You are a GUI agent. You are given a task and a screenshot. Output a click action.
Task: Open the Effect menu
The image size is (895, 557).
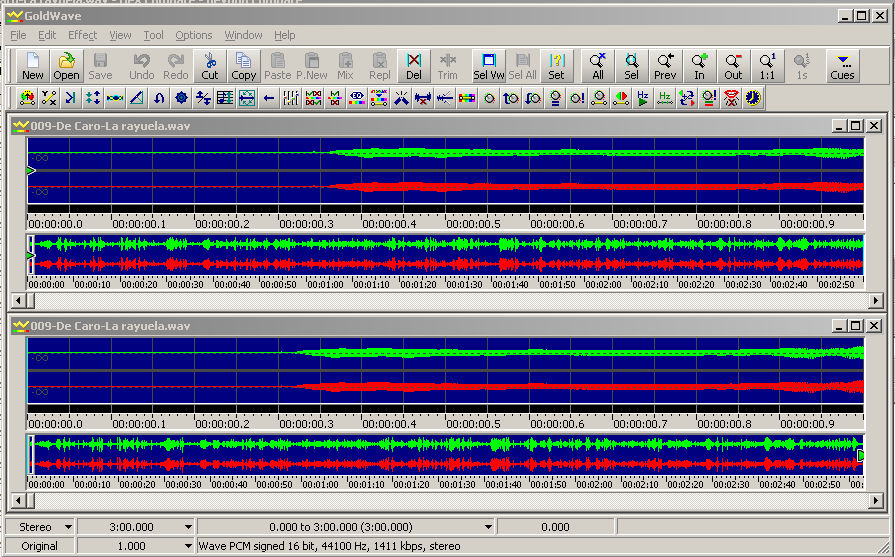[x=82, y=35]
